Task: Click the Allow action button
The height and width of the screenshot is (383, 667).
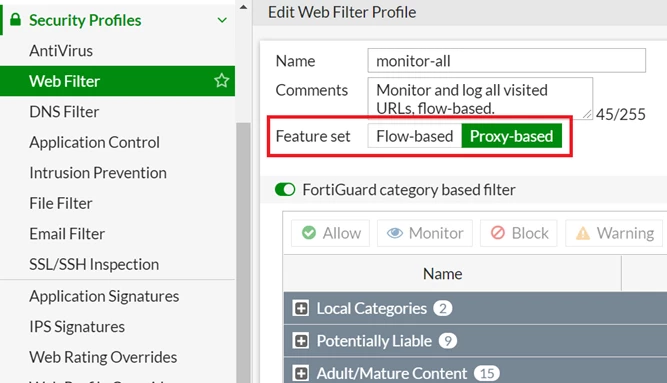Action: [x=331, y=233]
